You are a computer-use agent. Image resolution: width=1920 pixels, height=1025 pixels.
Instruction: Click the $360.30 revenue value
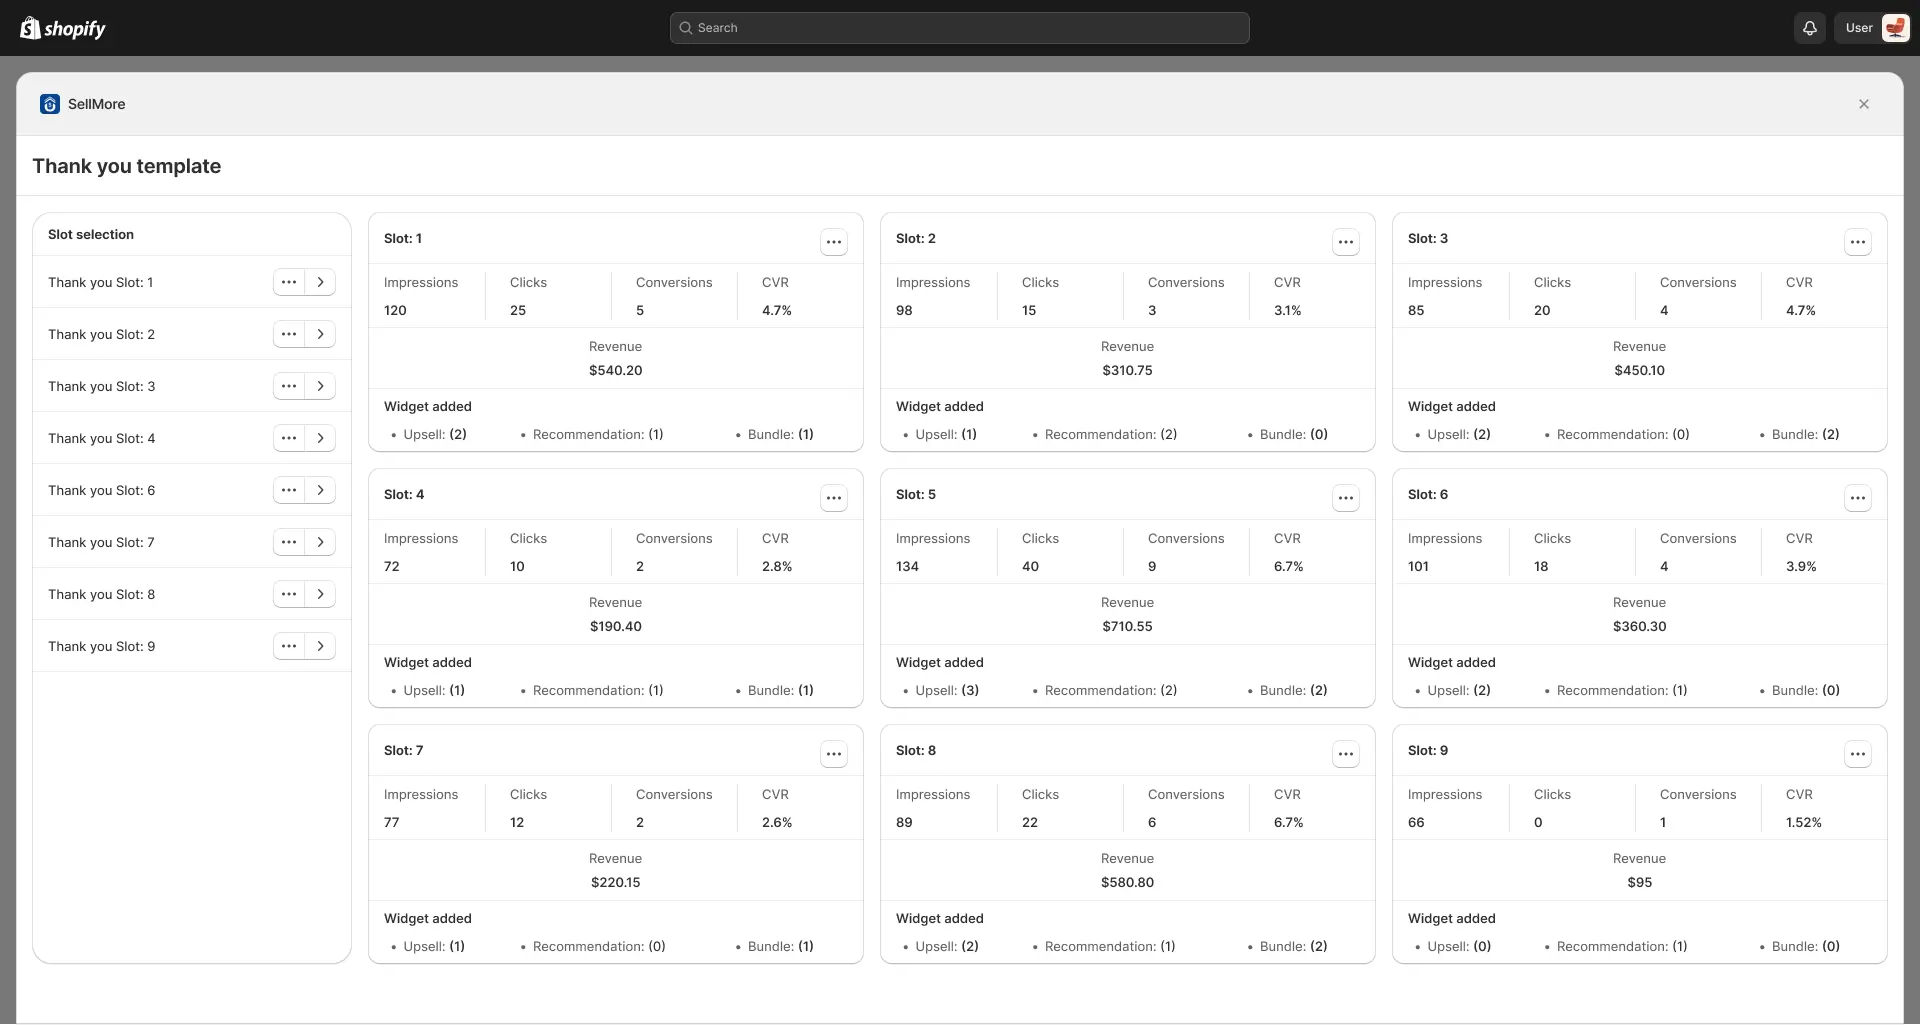(1640, 626)
